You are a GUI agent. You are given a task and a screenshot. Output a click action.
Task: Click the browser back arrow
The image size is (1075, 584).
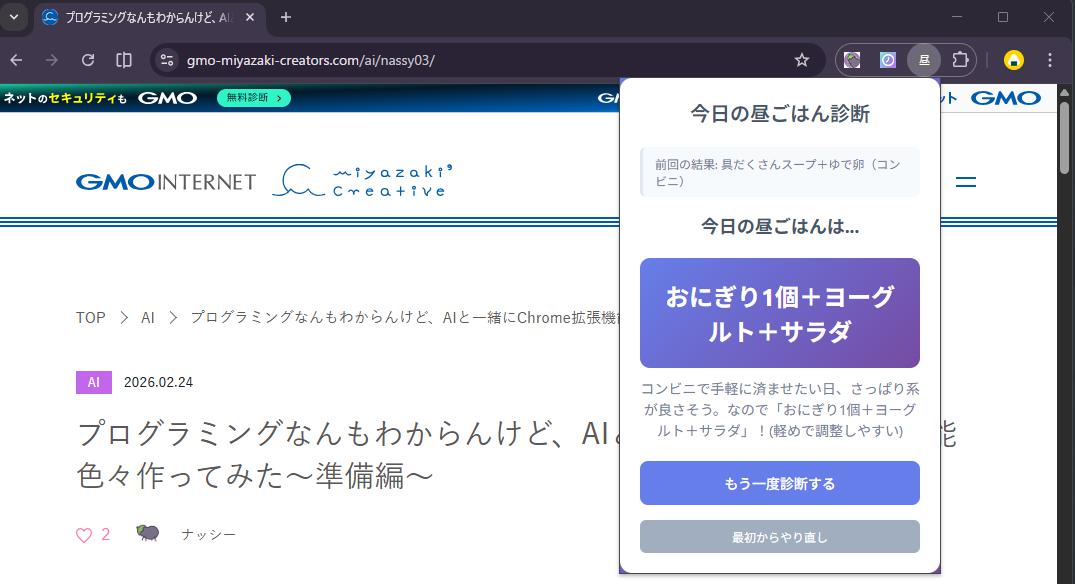point(17,60)
